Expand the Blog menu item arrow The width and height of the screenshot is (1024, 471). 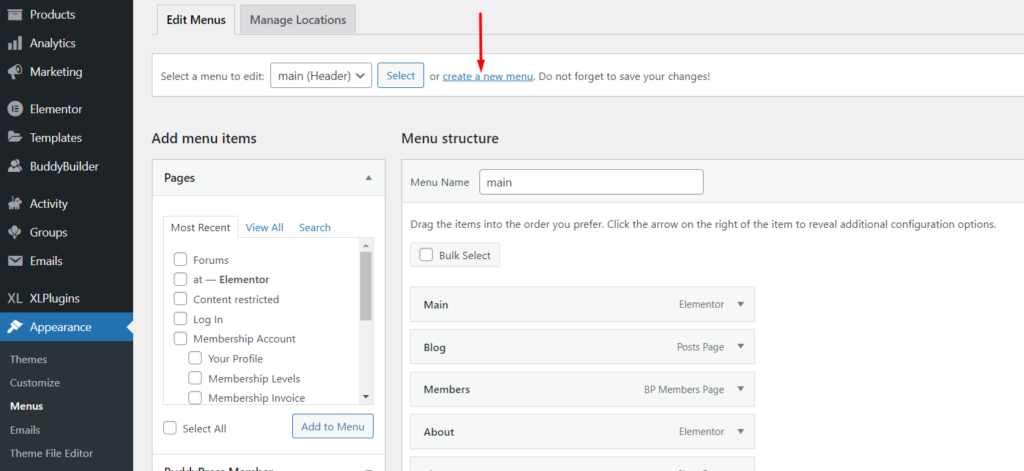(741, 346)
